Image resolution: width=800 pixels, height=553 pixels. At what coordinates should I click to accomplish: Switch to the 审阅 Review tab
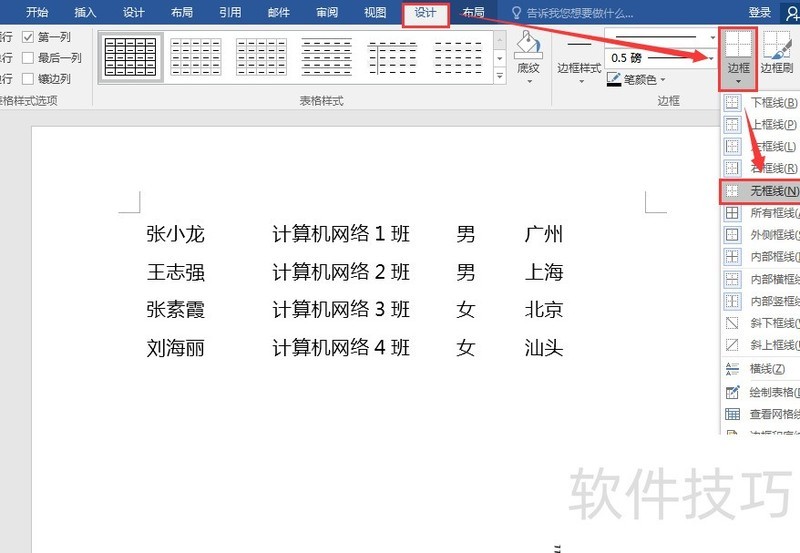point(327,12)
